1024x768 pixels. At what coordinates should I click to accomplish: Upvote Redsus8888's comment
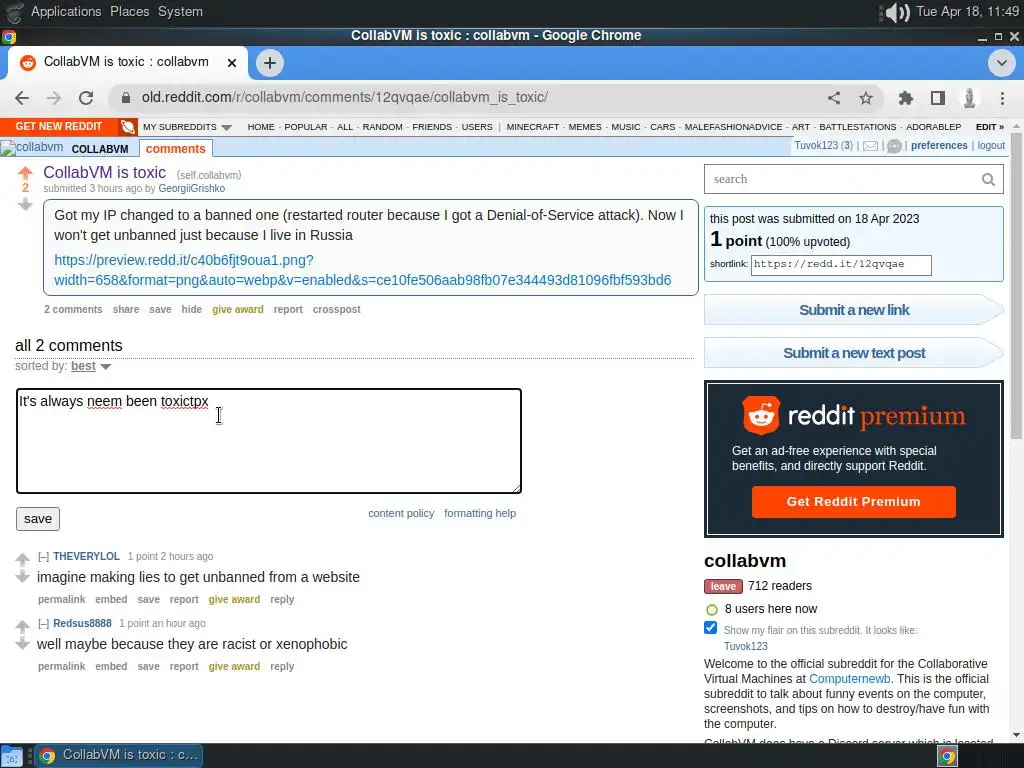[22, 626]
